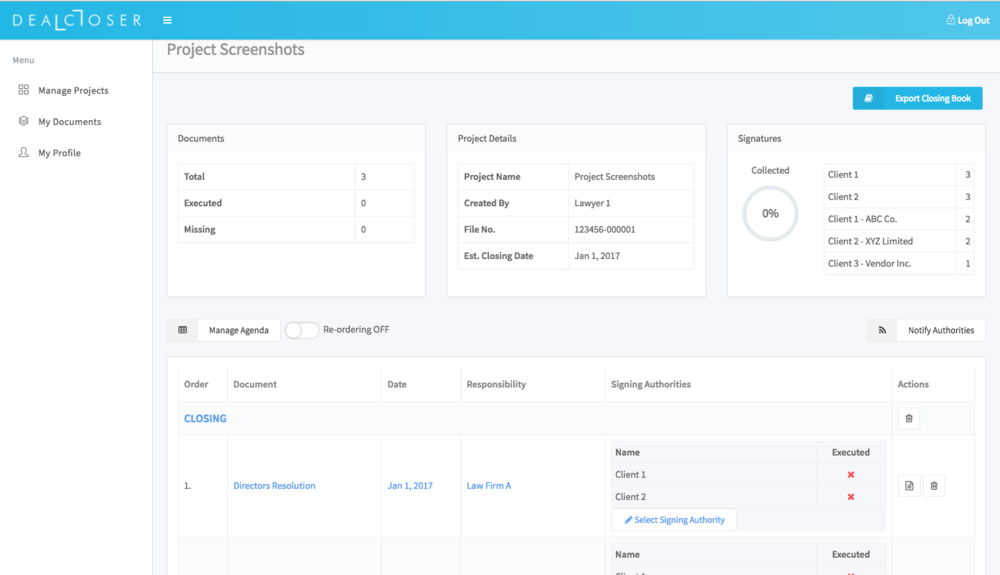Click the Signing Authorities column header
The height and width of the screenshot is (575, 1000).
651,384
